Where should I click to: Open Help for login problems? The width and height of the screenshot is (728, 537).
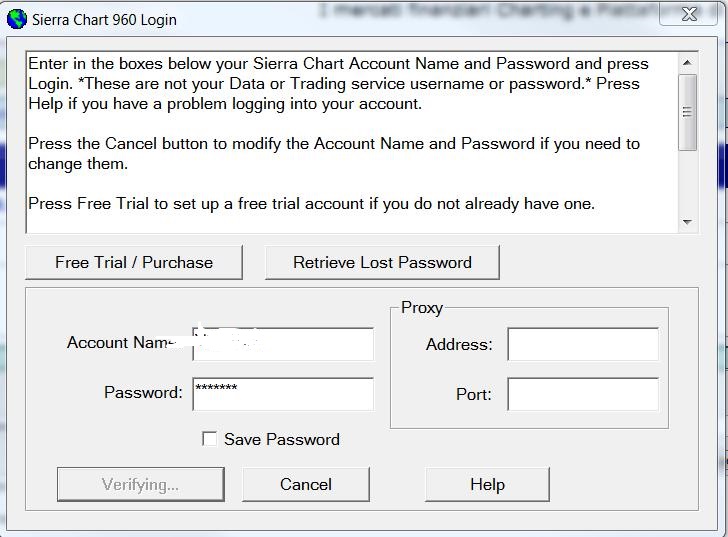487,485
